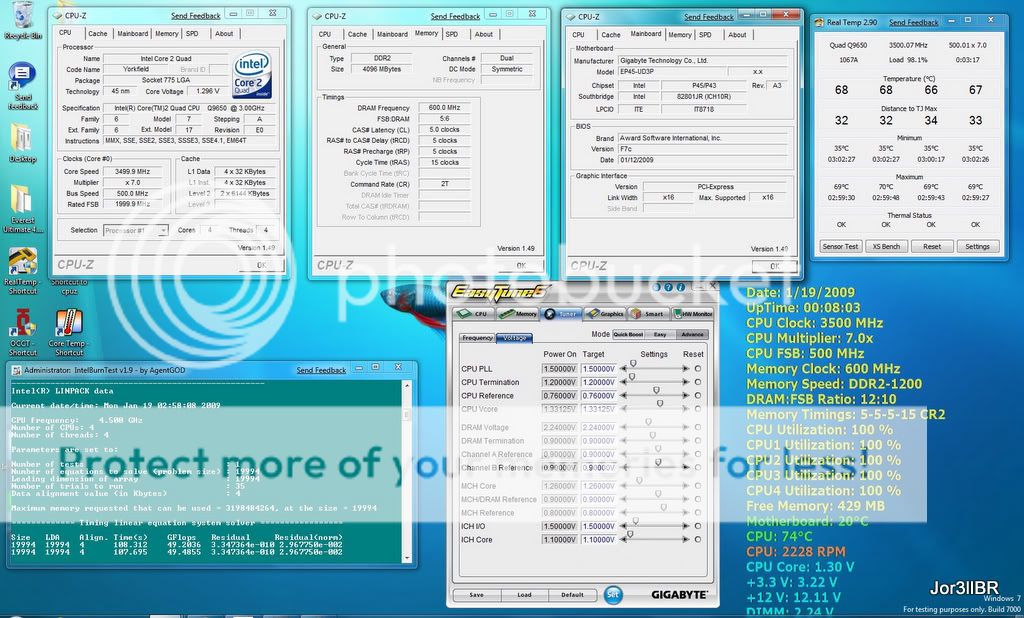
Task: Click Save in EasyTune6
Action: coord(477,594)
